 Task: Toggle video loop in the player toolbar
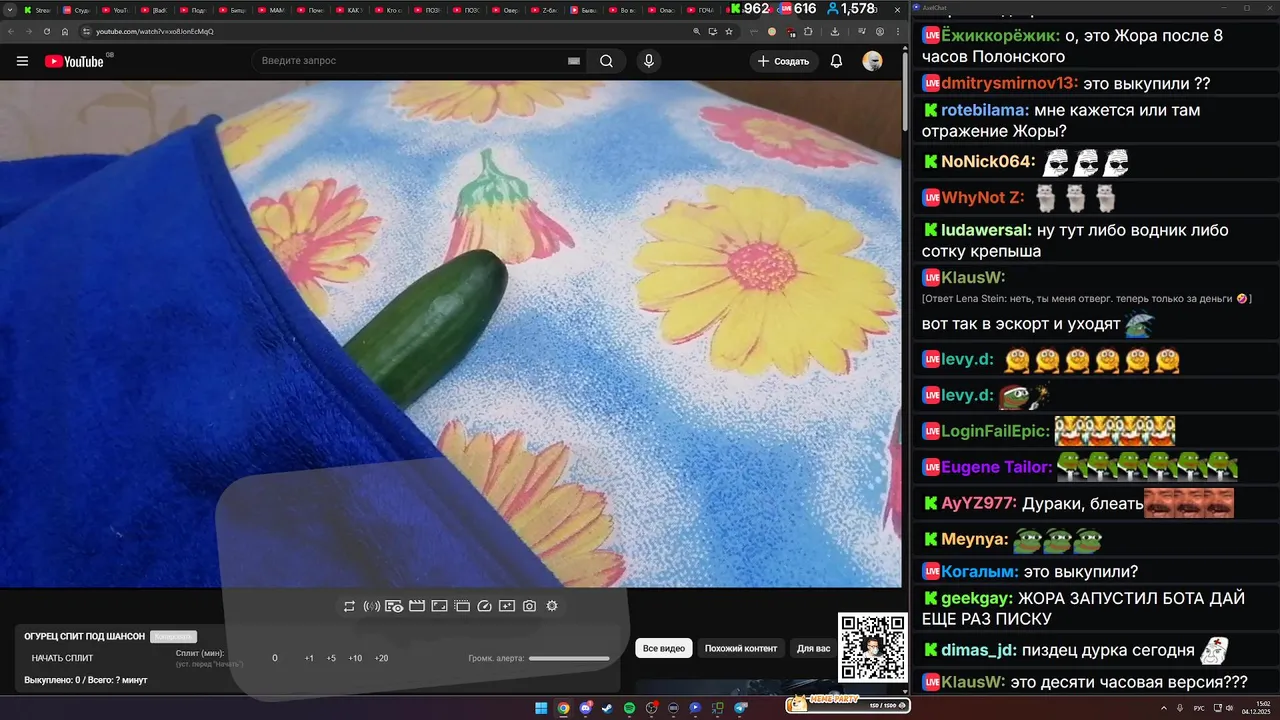349,606
